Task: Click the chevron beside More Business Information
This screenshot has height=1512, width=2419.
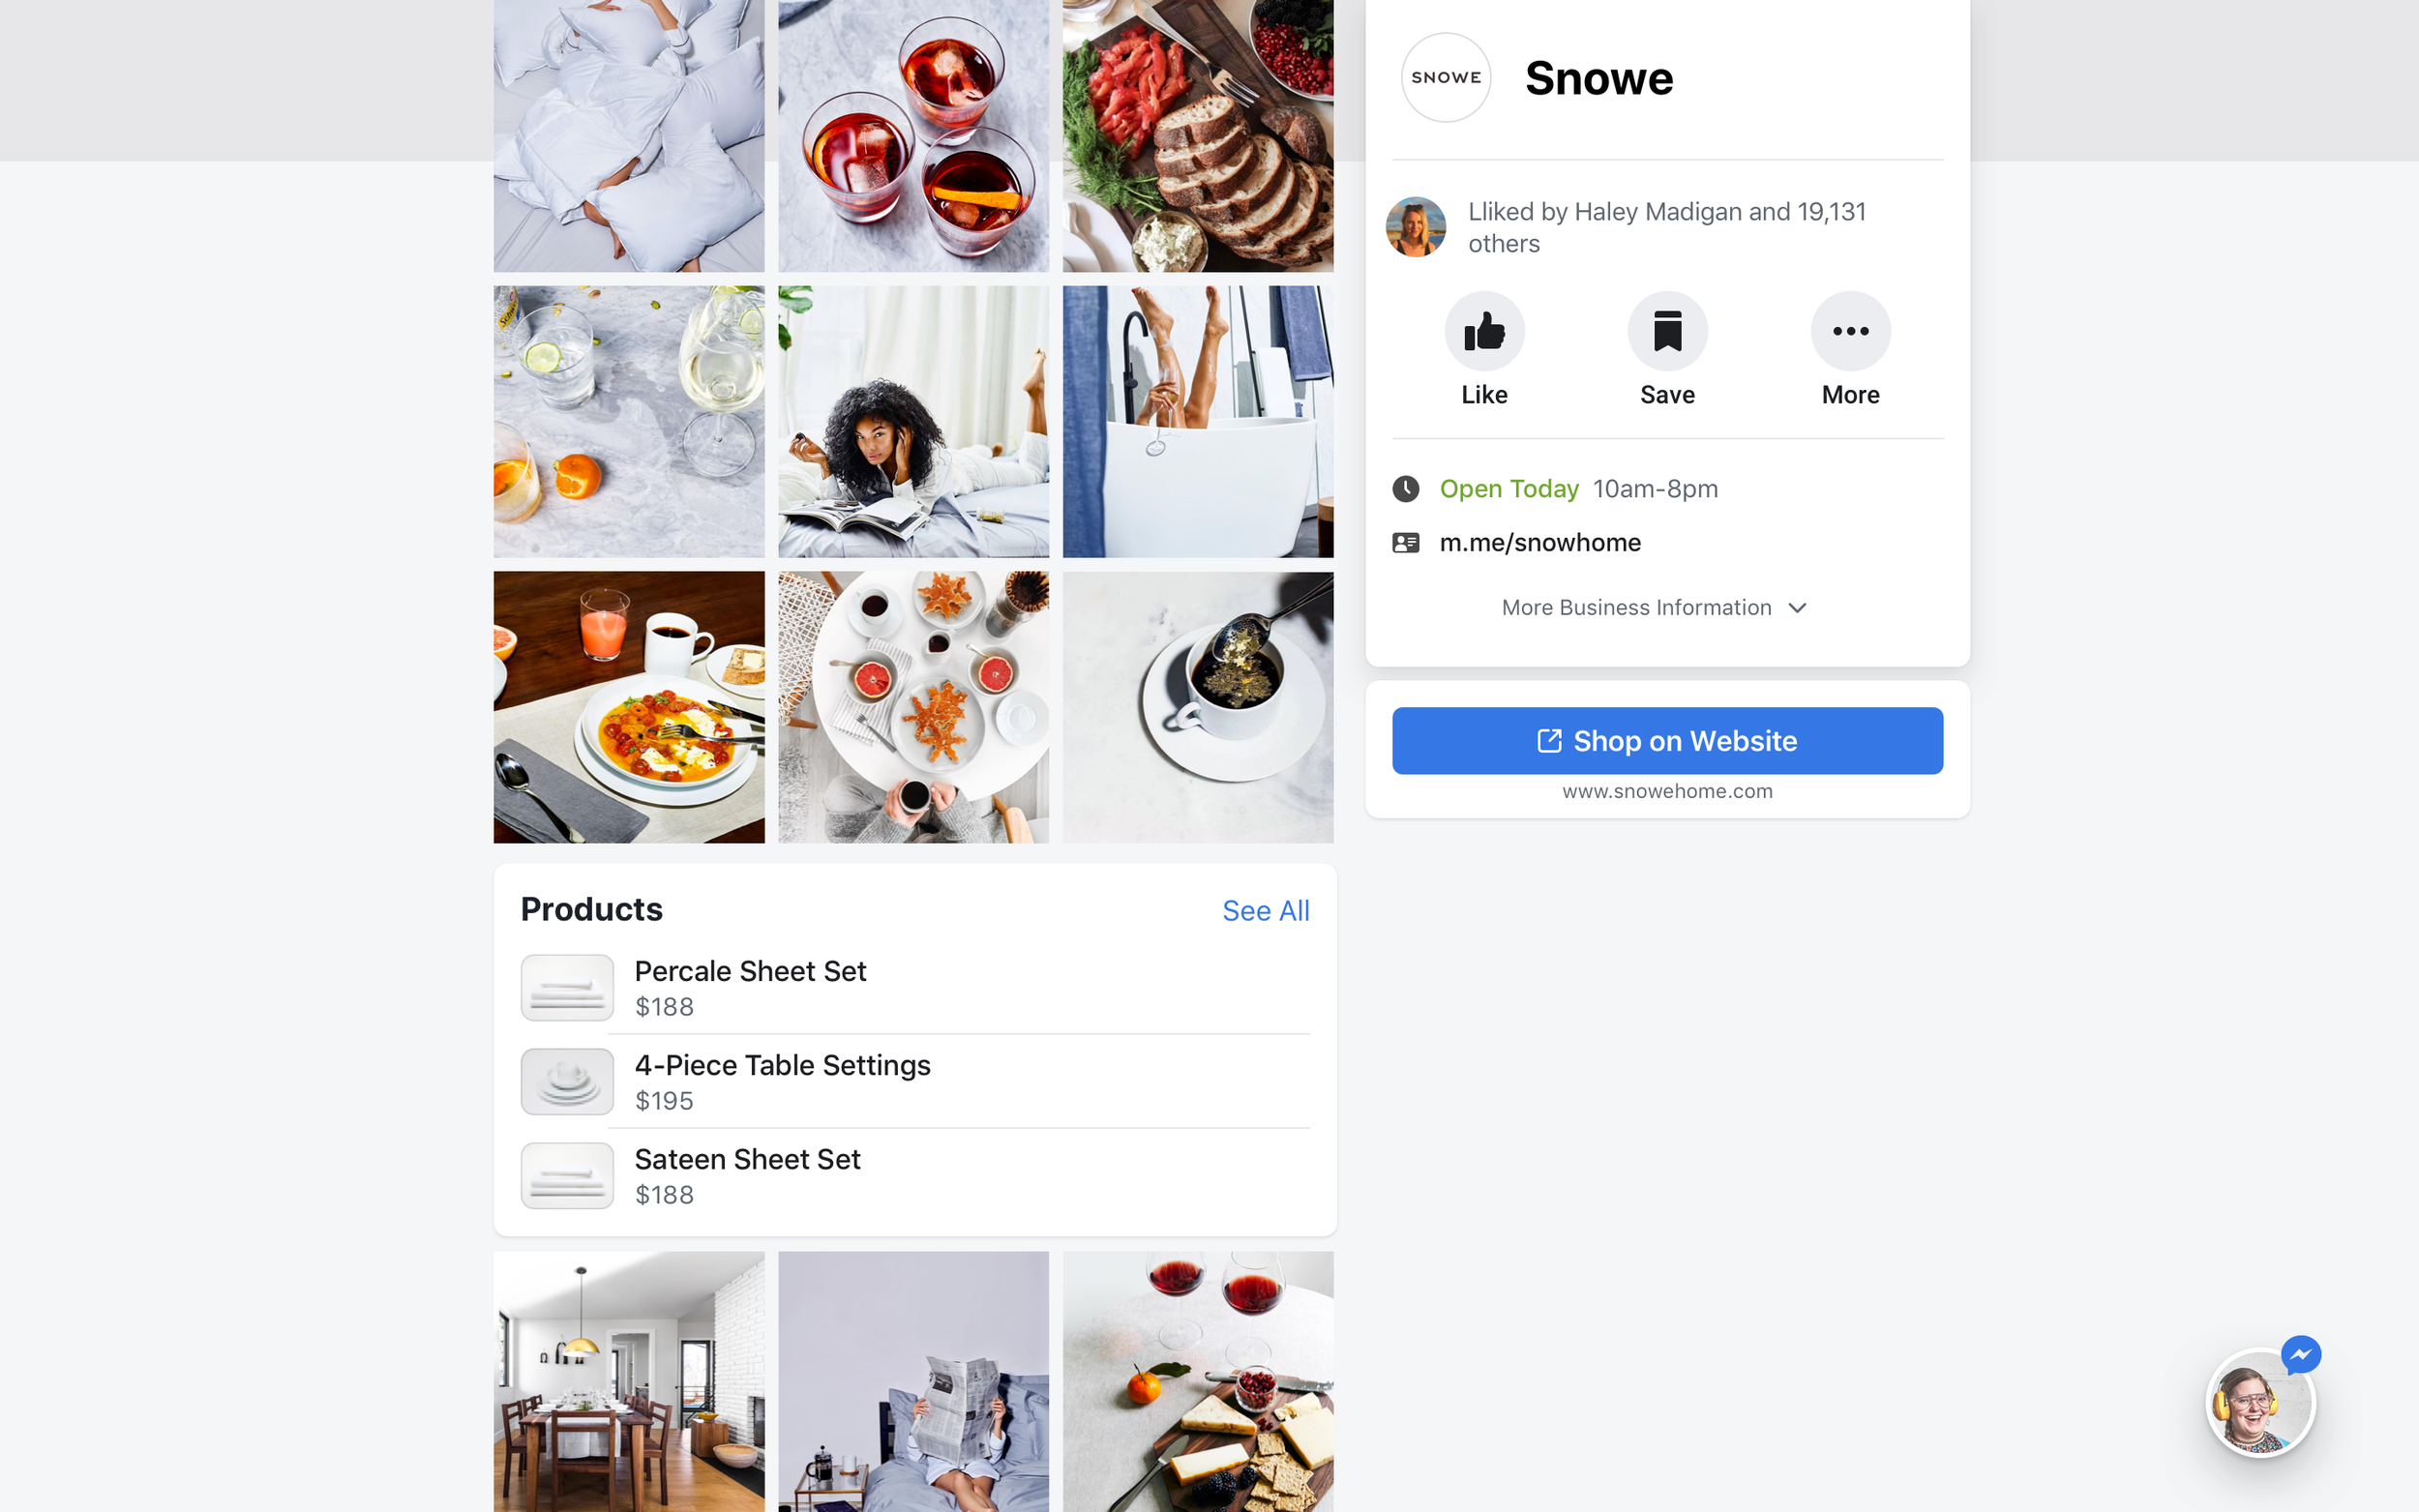Action: coord(1797,608)
